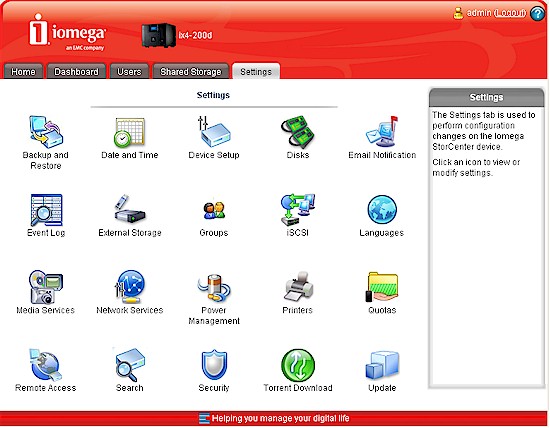Open Network Services icon
Screen dimensions: 550x428
(x=129, y=287)
